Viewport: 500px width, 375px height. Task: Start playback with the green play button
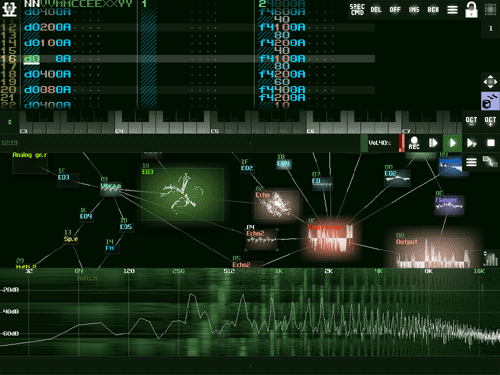click(452, 143)
